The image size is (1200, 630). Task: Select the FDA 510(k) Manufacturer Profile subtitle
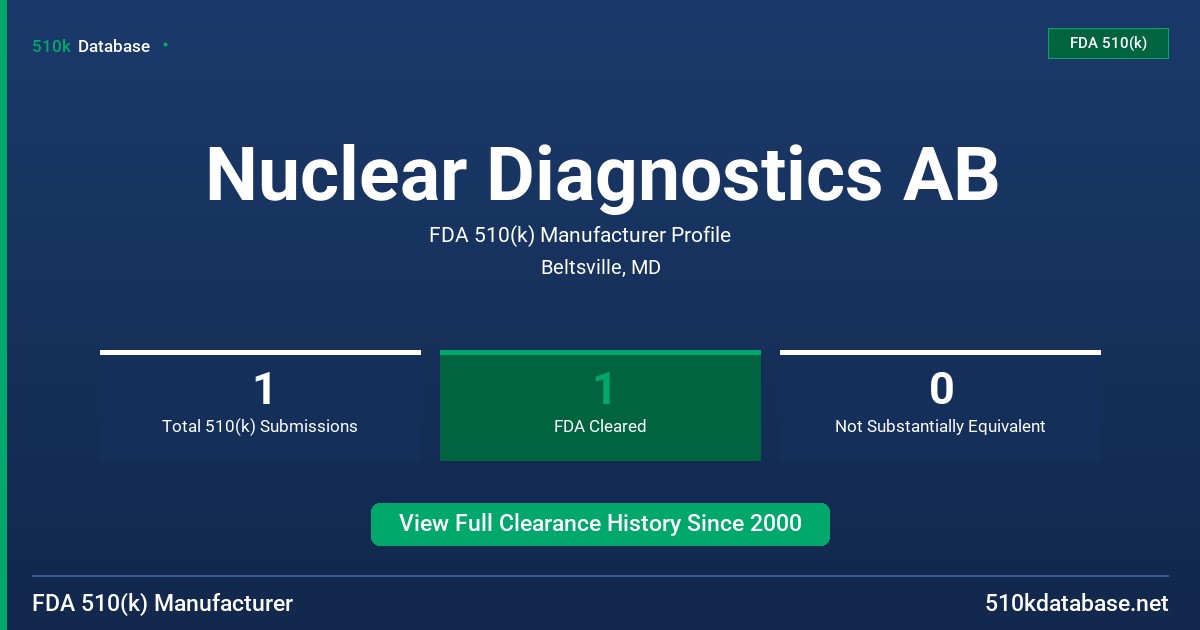tap(580, 235)
